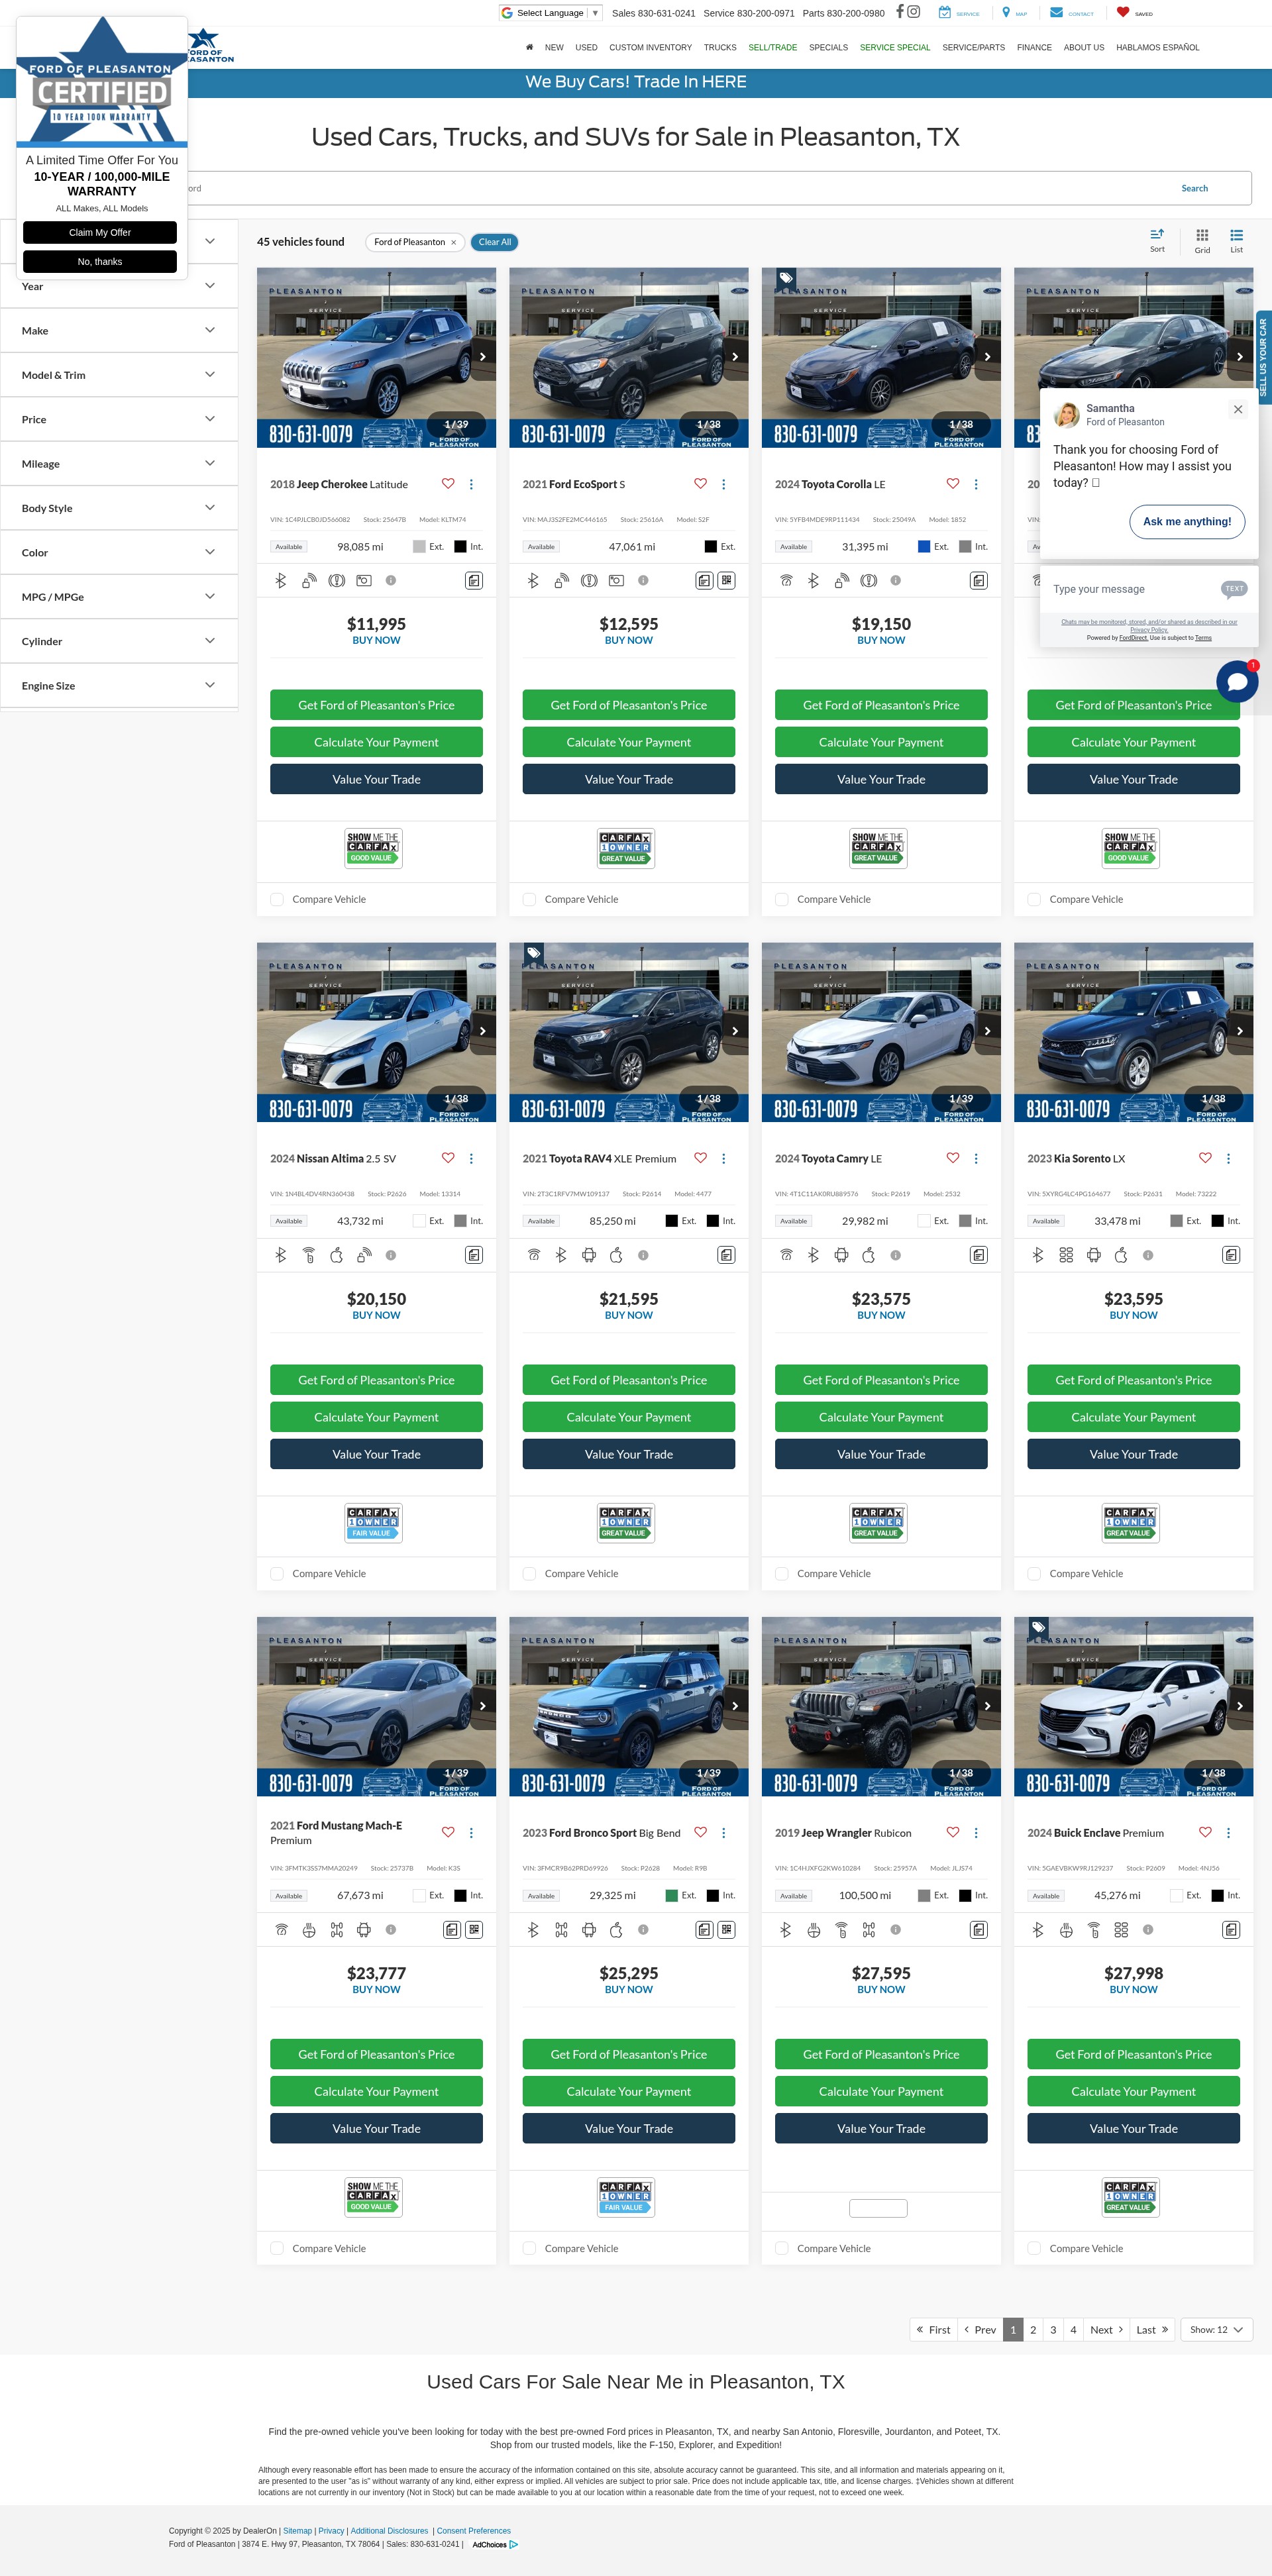Viewport: 1272px width, 2576px height.
Task: Expand the Make filter
Action: tap(119, 330)
